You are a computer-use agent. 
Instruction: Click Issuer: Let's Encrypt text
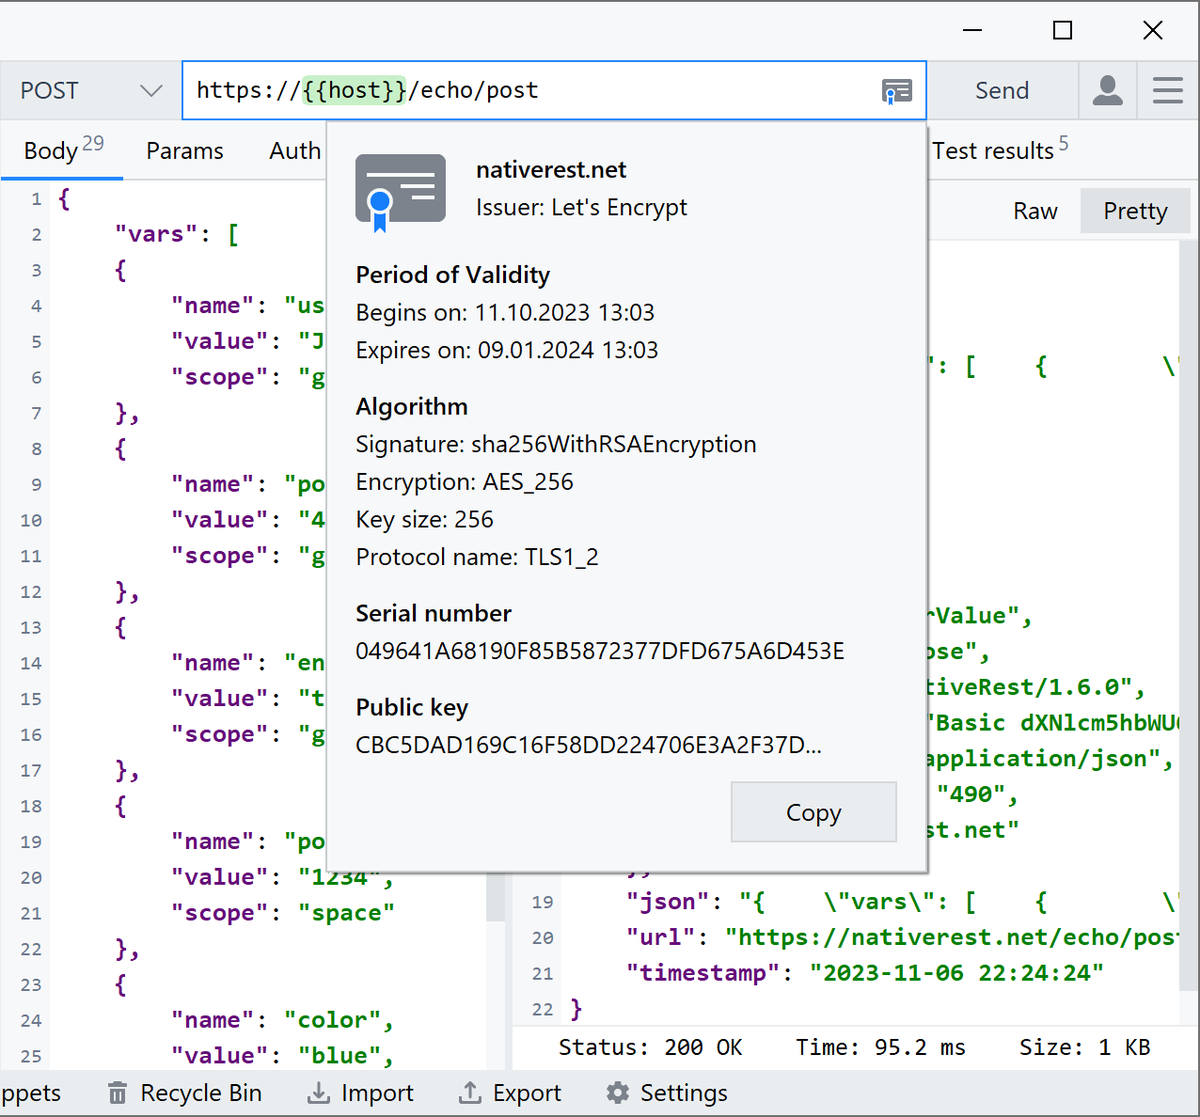click(582, 208)
